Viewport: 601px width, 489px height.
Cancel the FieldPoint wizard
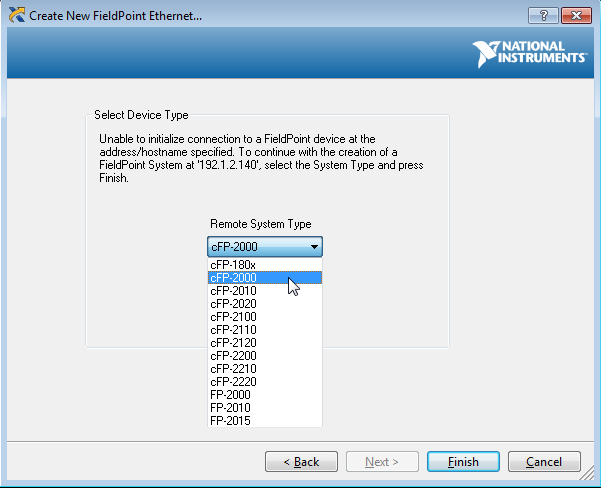(544, 461)
